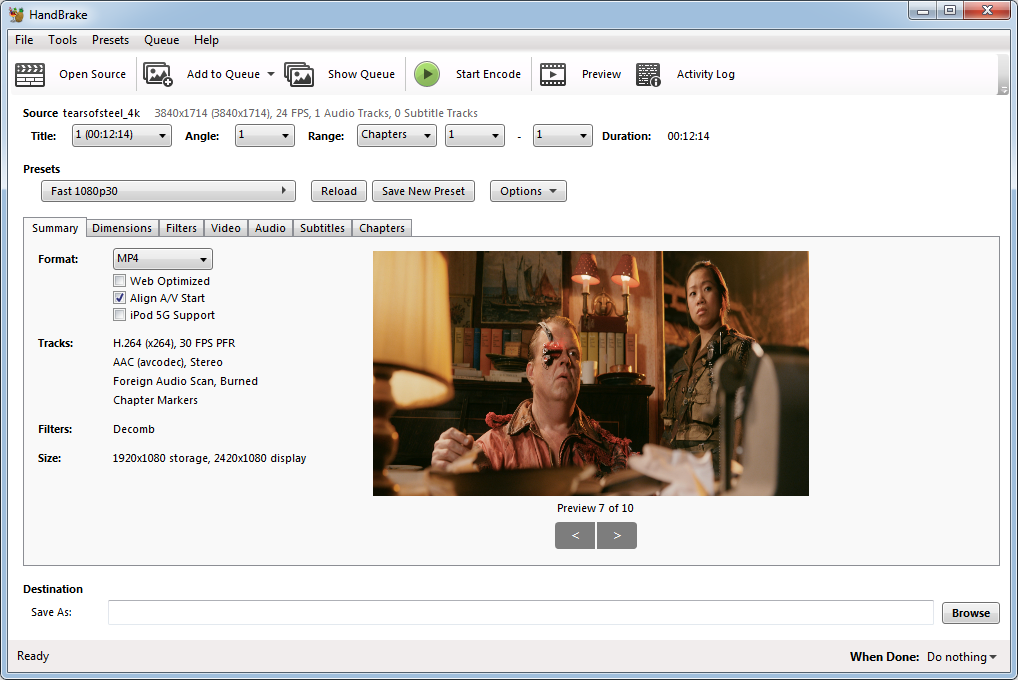Screen dimensions: 1018x680
Task: Open the Tools menu
Action: [62, 40]
